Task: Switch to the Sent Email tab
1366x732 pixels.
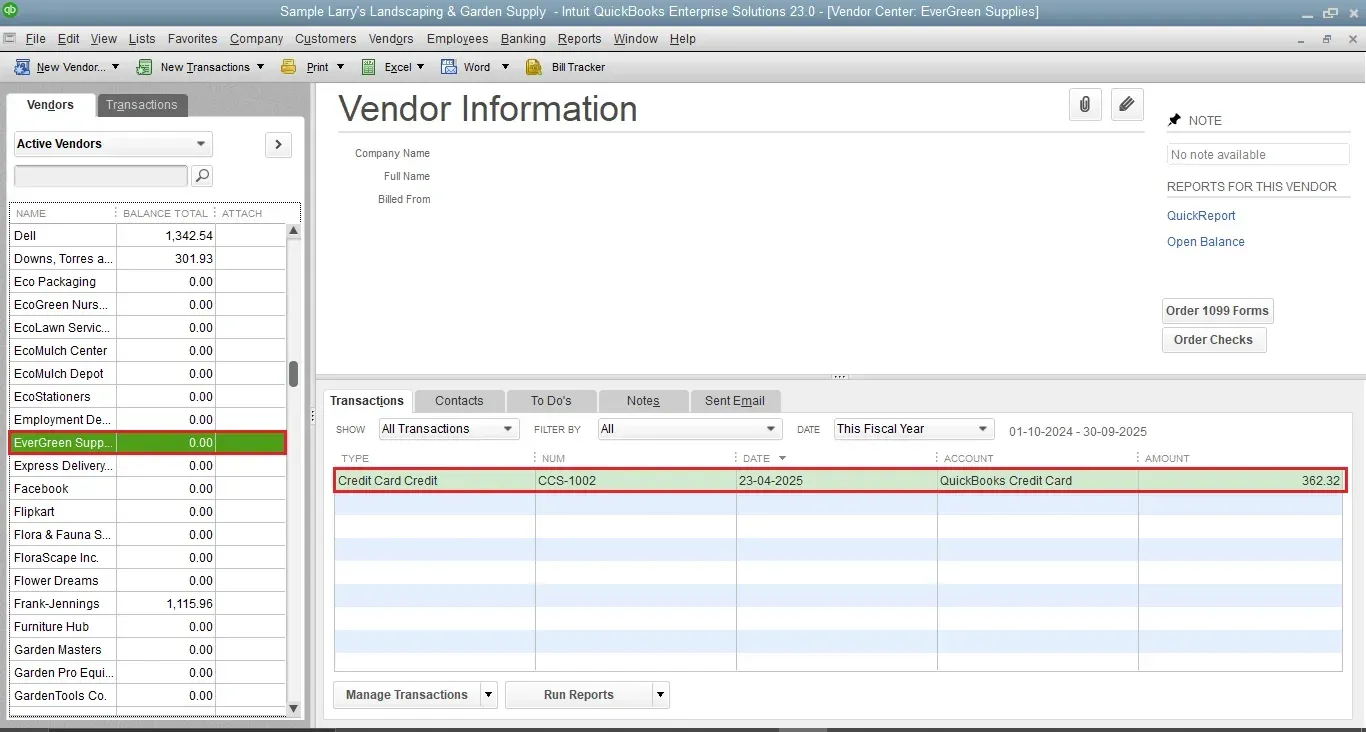Action: (x=735, y=401)
